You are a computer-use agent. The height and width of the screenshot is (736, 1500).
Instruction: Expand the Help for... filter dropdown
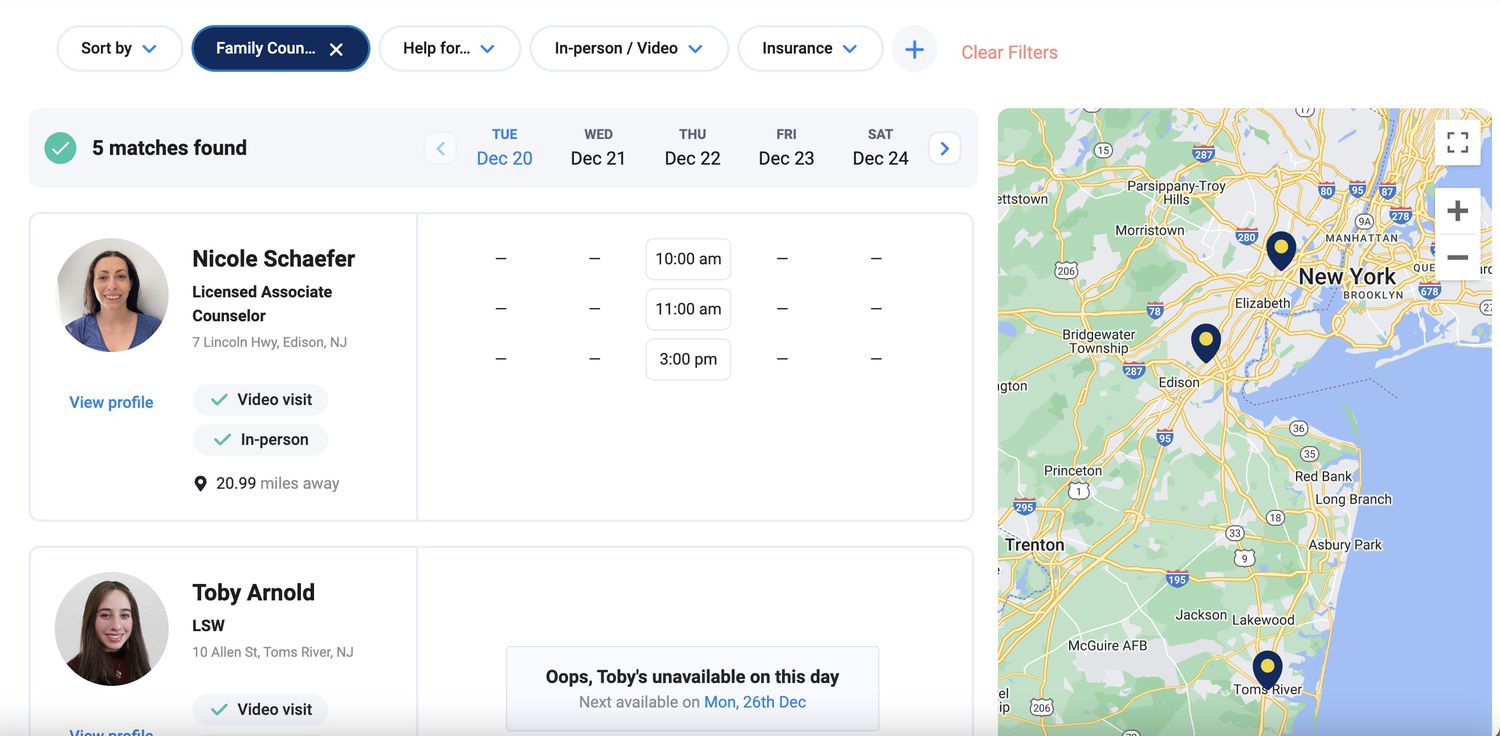pos(449,48)
